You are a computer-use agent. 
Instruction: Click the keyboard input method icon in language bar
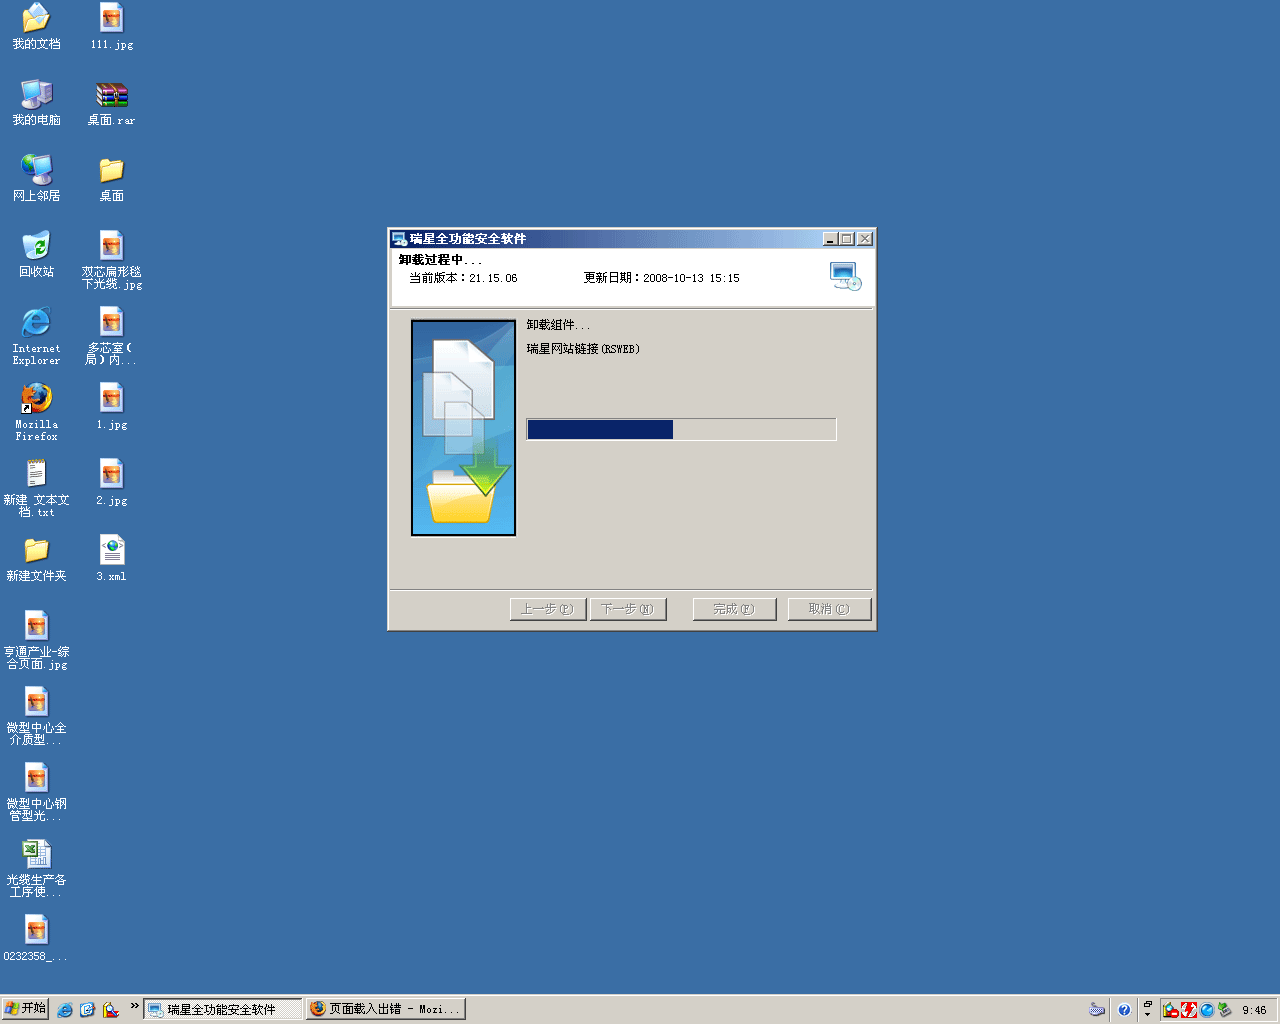point(1097,1010)
